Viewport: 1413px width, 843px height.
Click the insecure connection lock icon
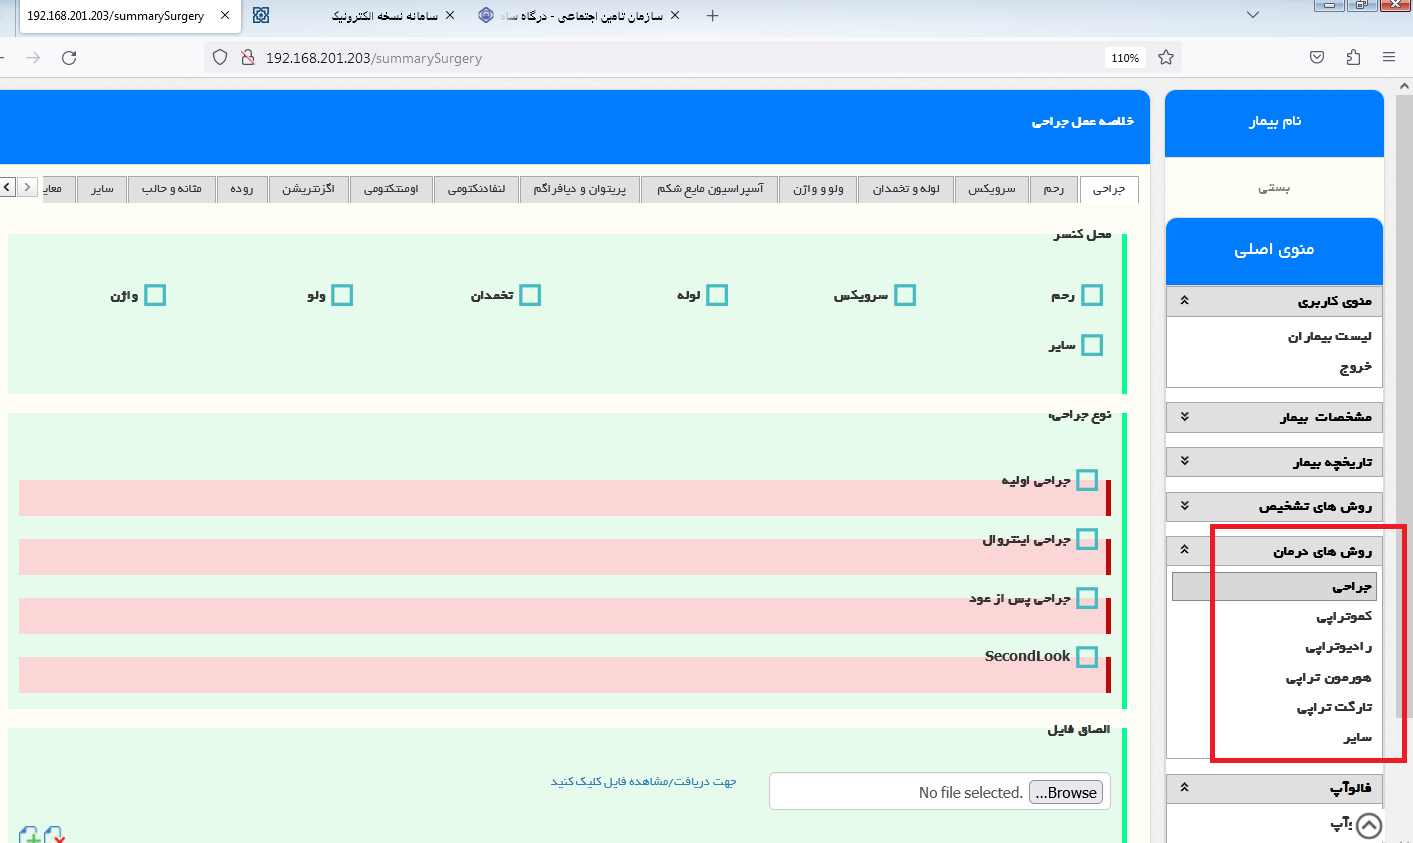coord(248,58)
